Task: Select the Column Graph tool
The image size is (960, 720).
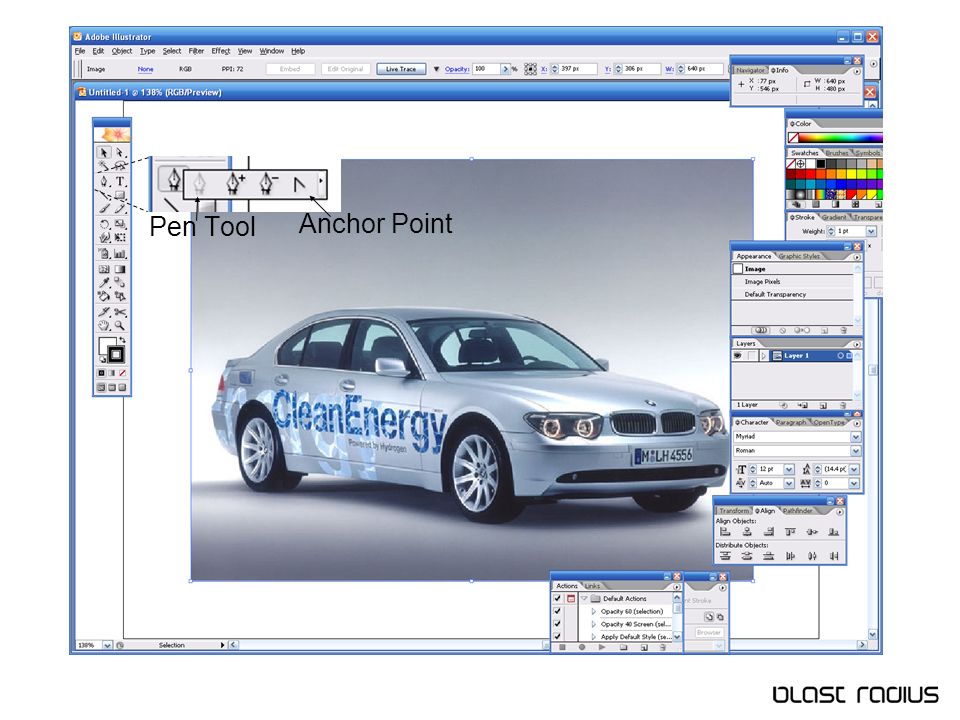Action: click(x=120, y=253)
